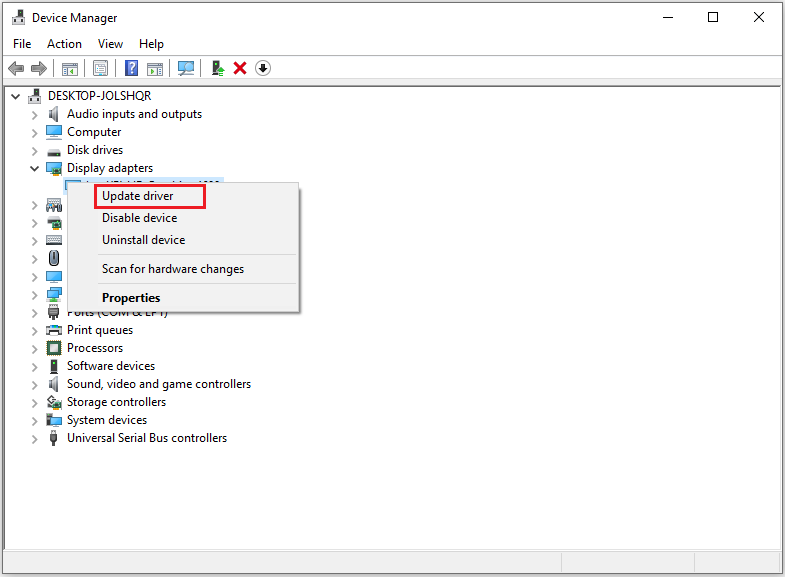Select the Audio inputs and outputs label

[135, 114]
